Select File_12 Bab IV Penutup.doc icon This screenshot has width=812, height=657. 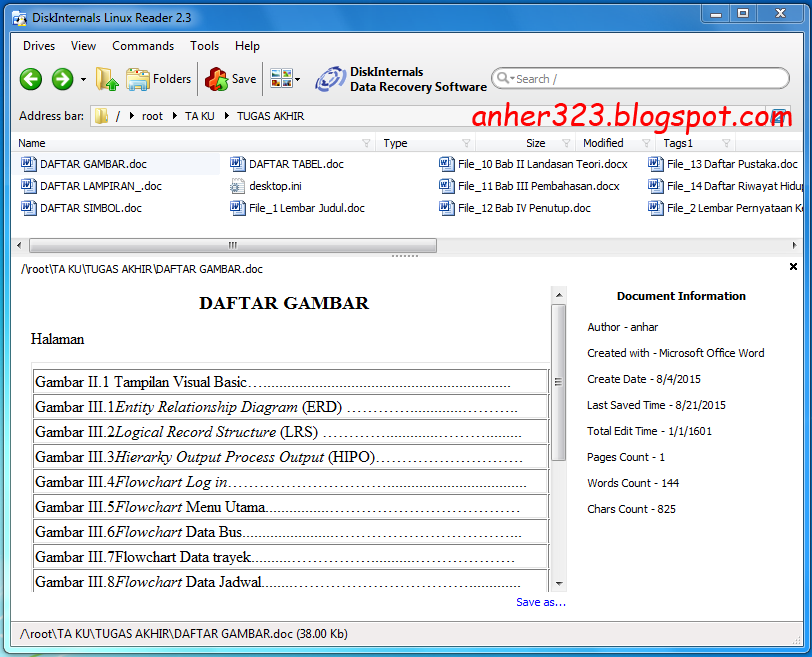pyautogui.click(x=446, y=208)
